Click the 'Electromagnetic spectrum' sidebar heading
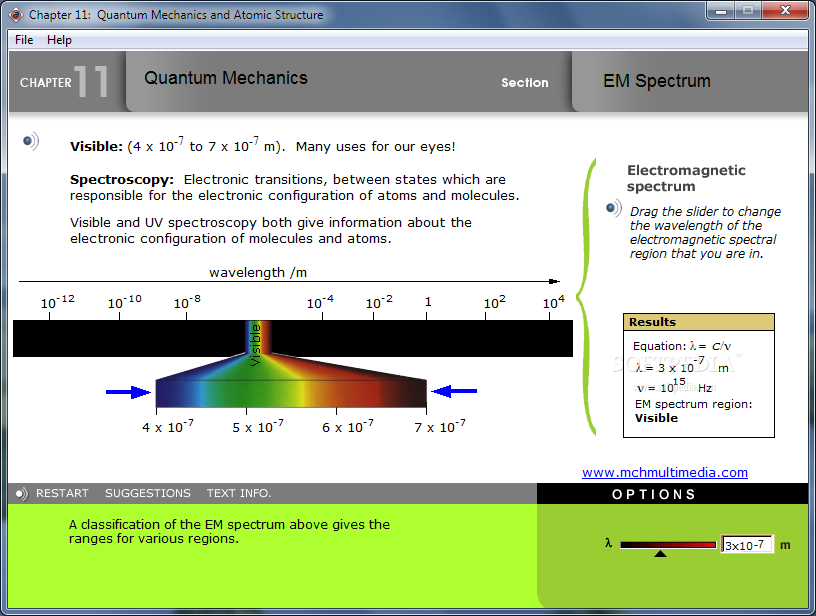Screen dimensions: 816x616 (686, 178)
